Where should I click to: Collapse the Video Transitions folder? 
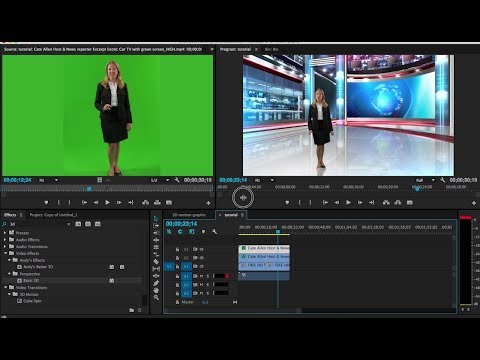5,287
